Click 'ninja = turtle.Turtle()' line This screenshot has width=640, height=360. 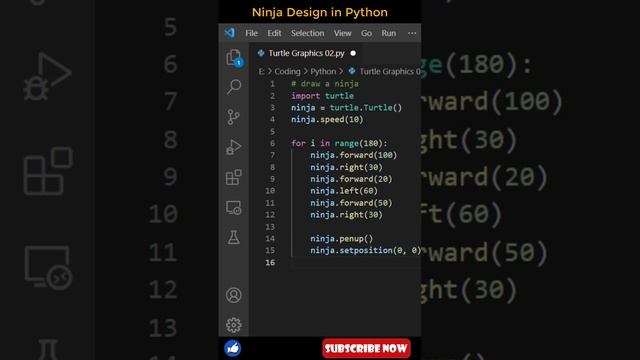click(x=347, y=108)
